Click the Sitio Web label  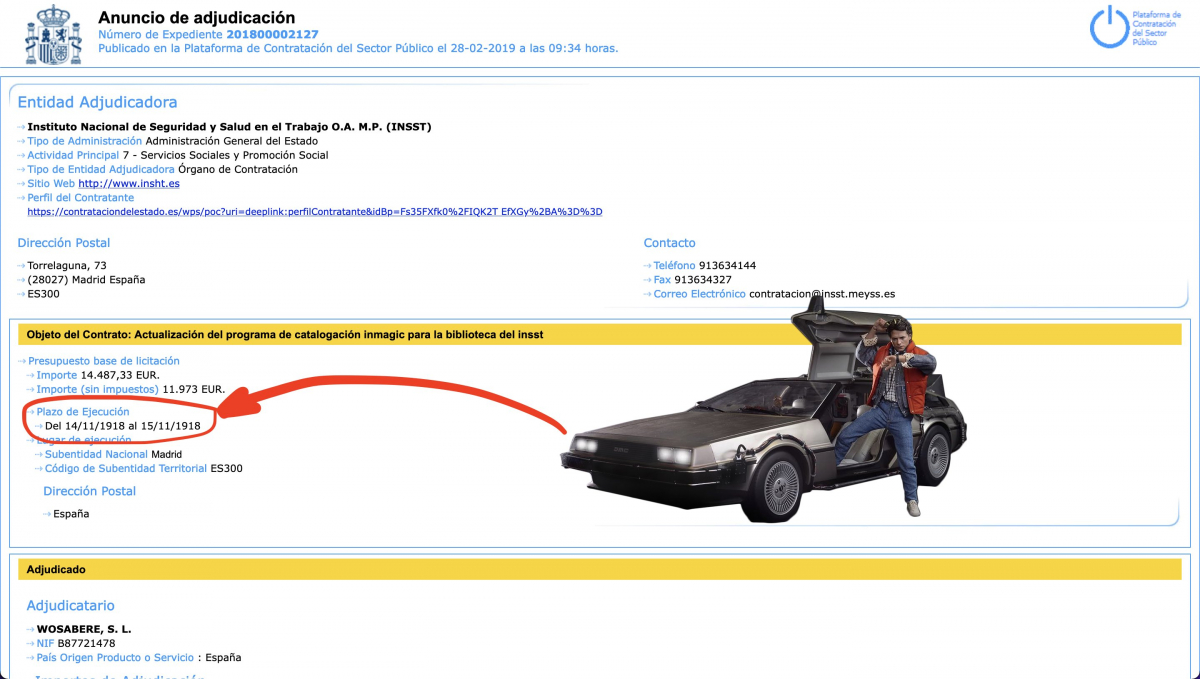click(51, 184)
